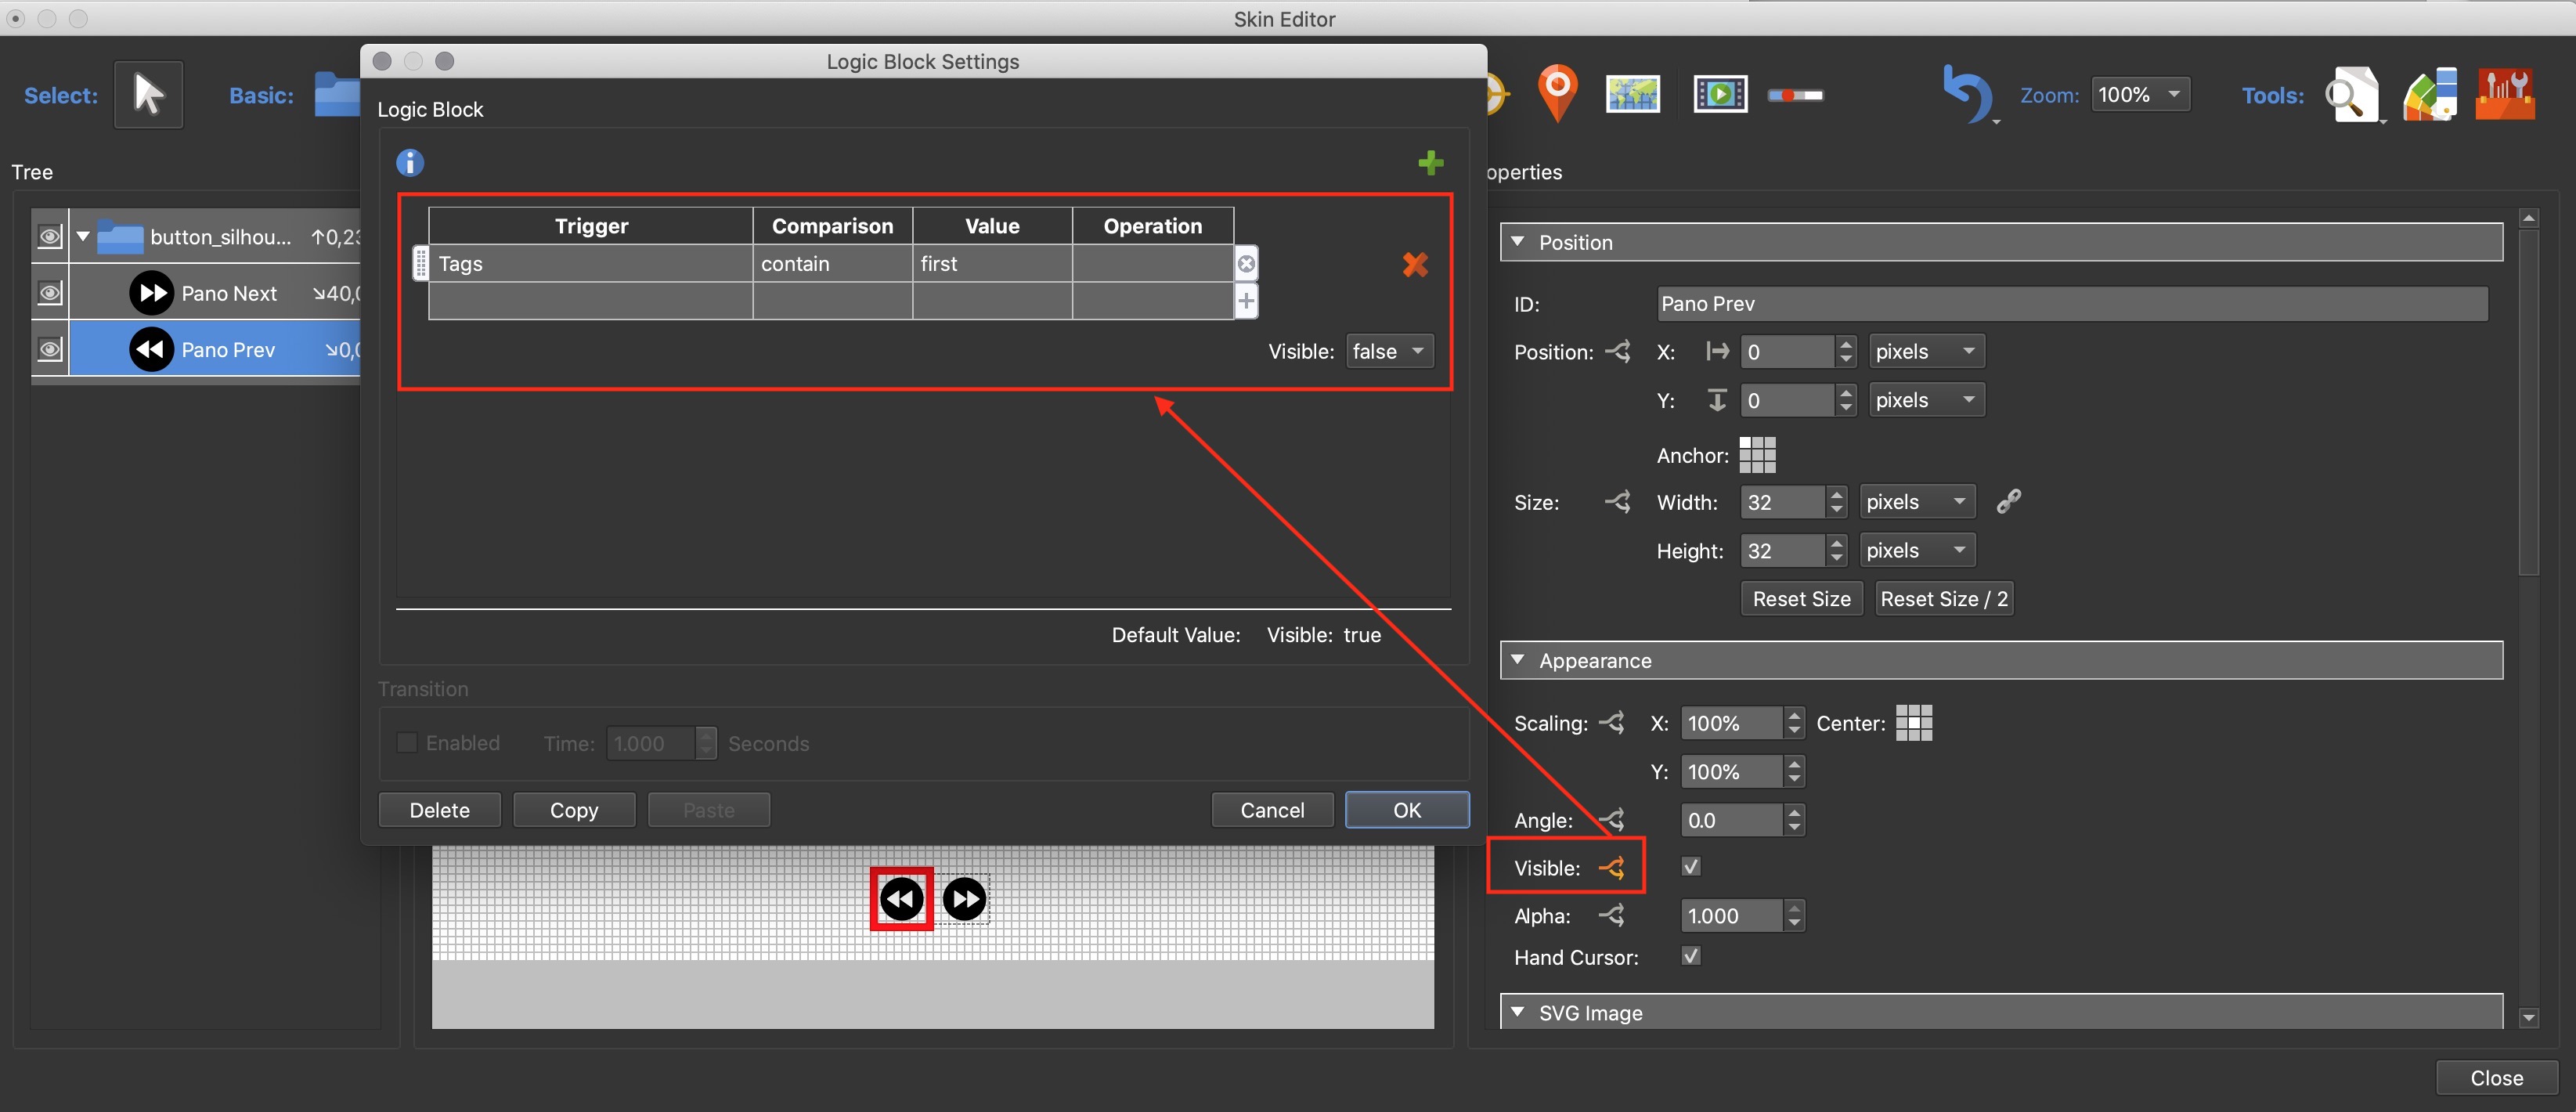Image resolution: width=2576 pixels, height=1112 pixels.
Task: Open the Zoom 100% dropdown
Action: click(2140, 95)
